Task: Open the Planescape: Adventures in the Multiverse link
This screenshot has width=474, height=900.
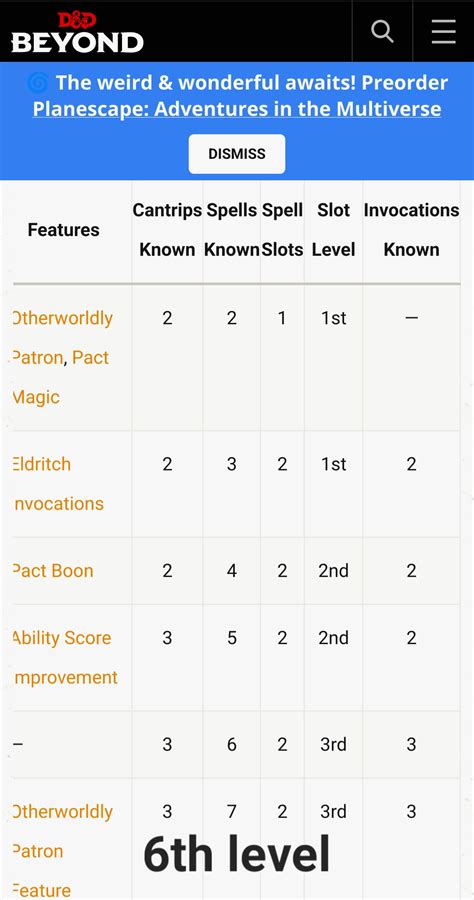Action: [x=237, y=108]
